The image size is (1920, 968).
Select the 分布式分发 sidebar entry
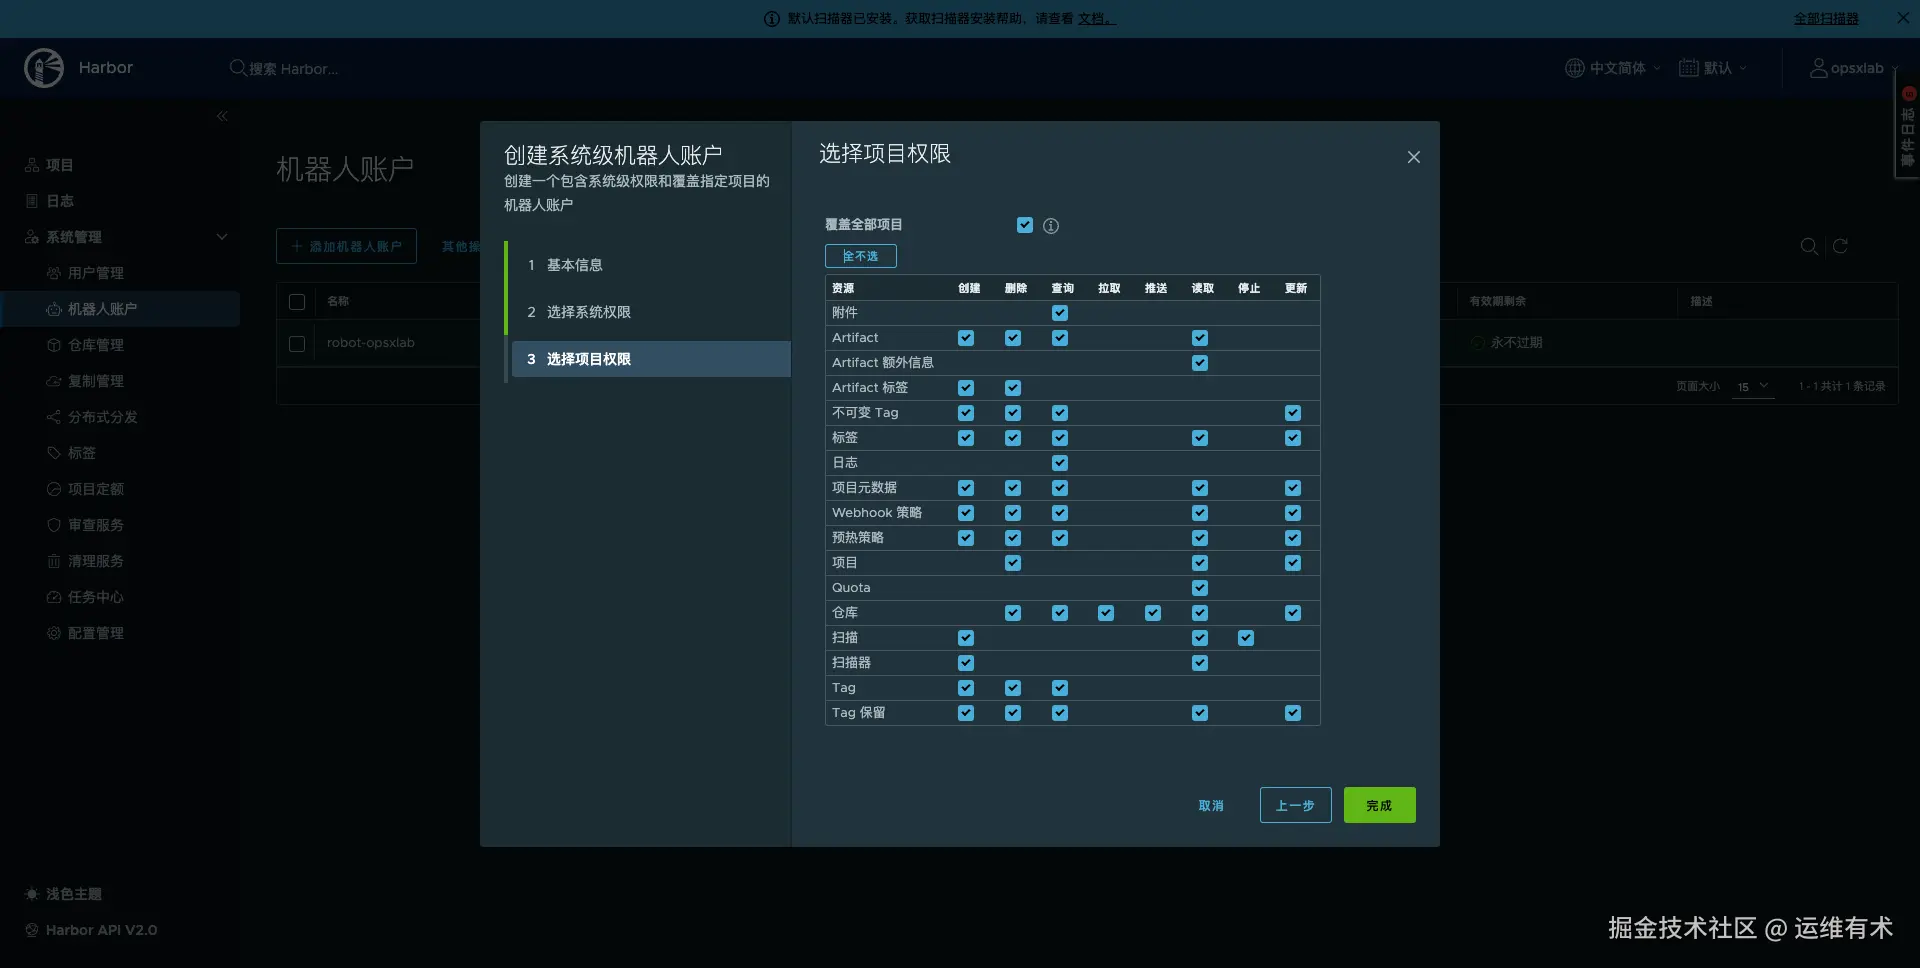pyautogui.click(x=102, y=416)
